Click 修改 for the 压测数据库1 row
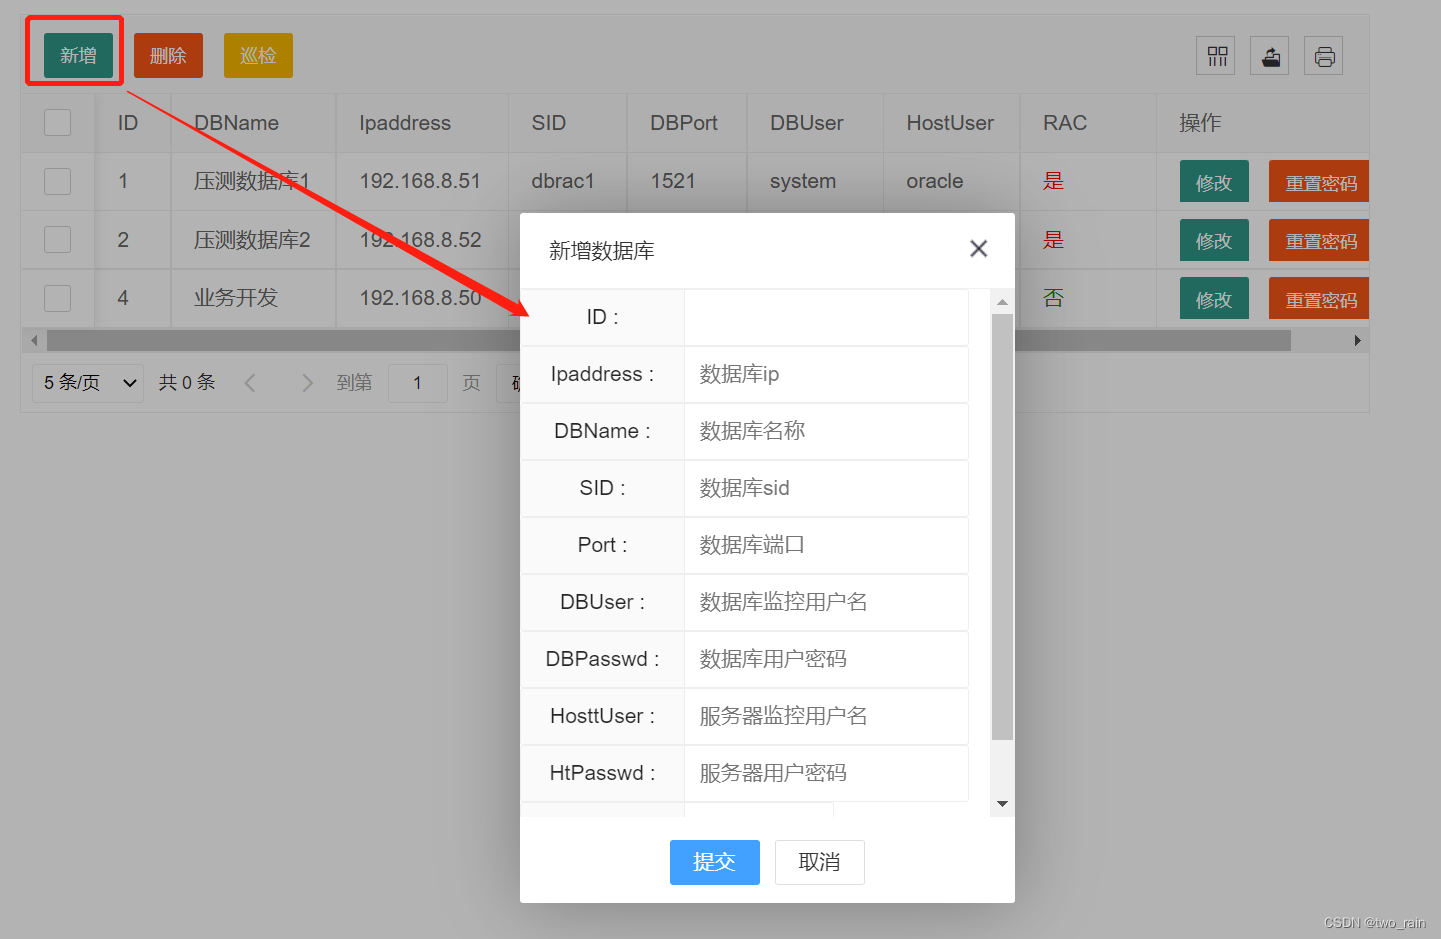The image size is (1441, 939). (x=1213, y=181)
